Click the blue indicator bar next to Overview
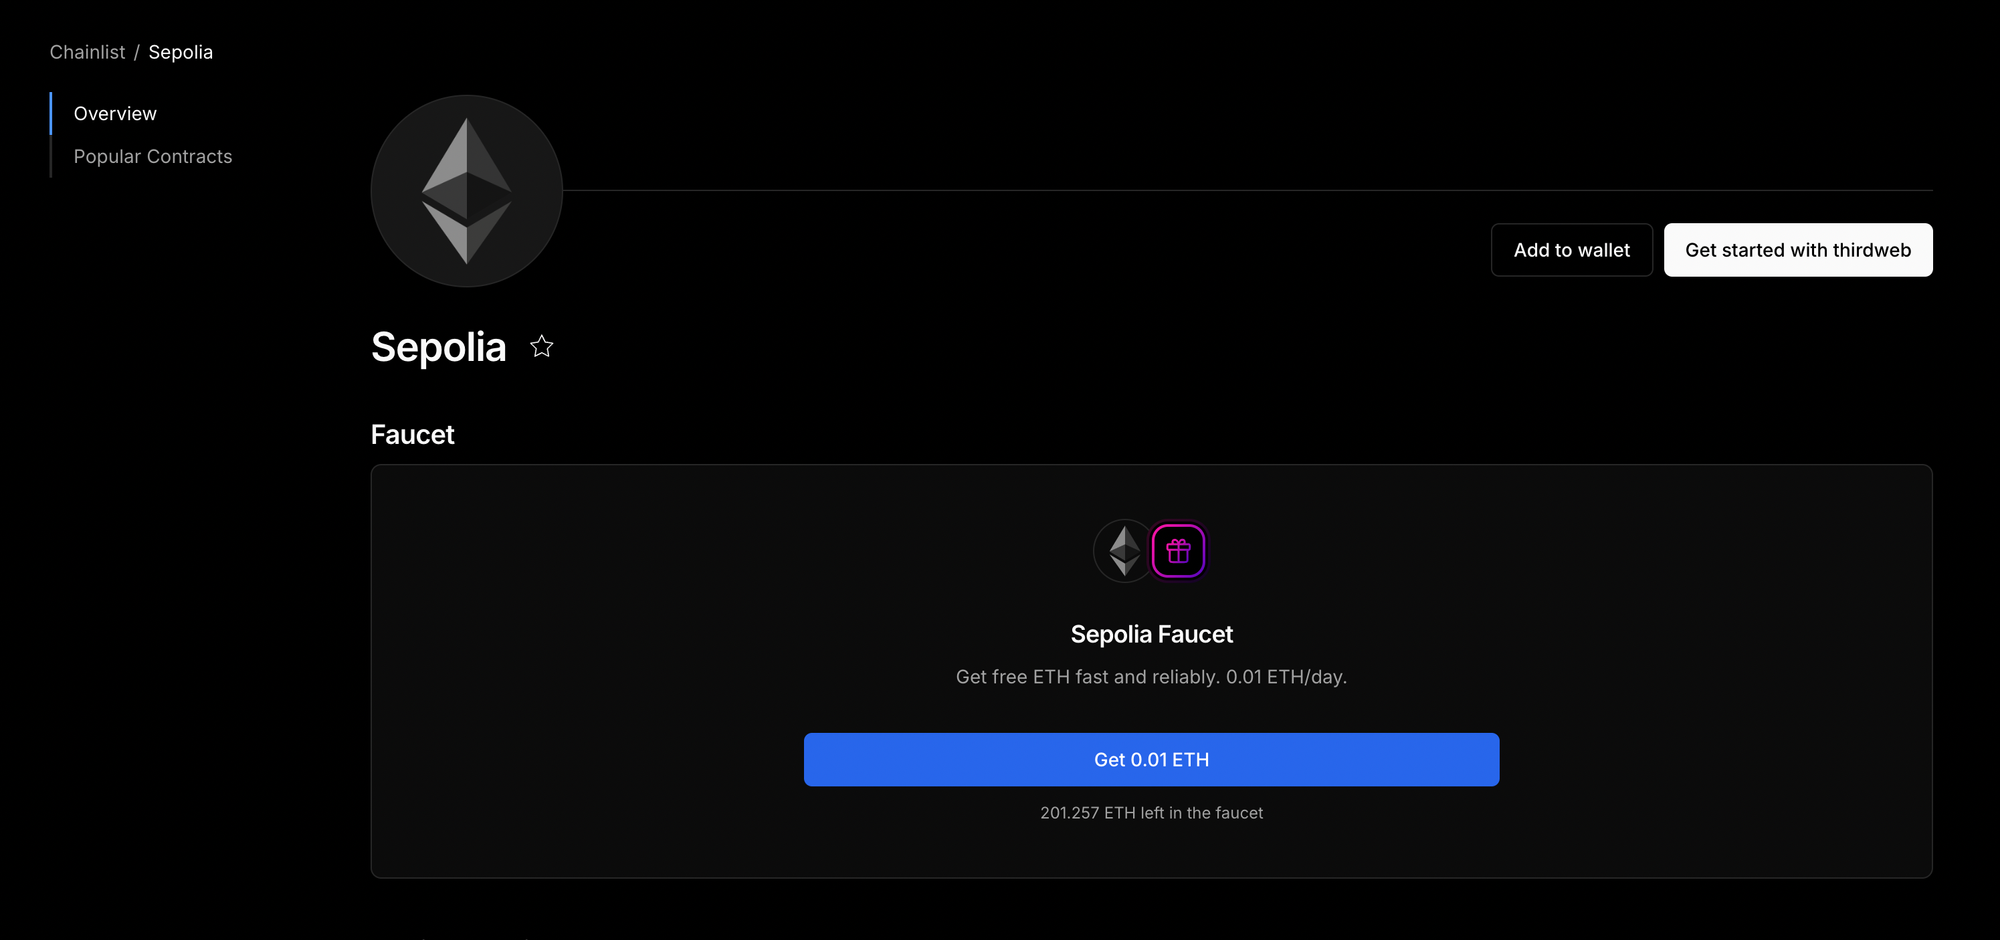The height and width of the screenshot is (940, 2000). (50, 113)
